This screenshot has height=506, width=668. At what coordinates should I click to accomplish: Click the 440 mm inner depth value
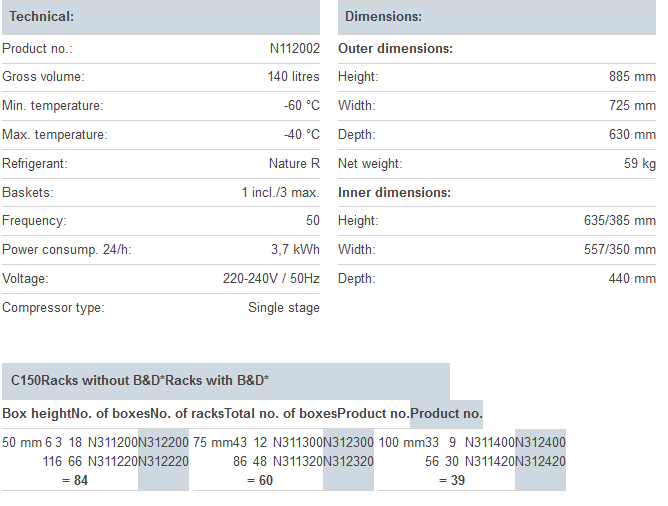coord(632,279)
